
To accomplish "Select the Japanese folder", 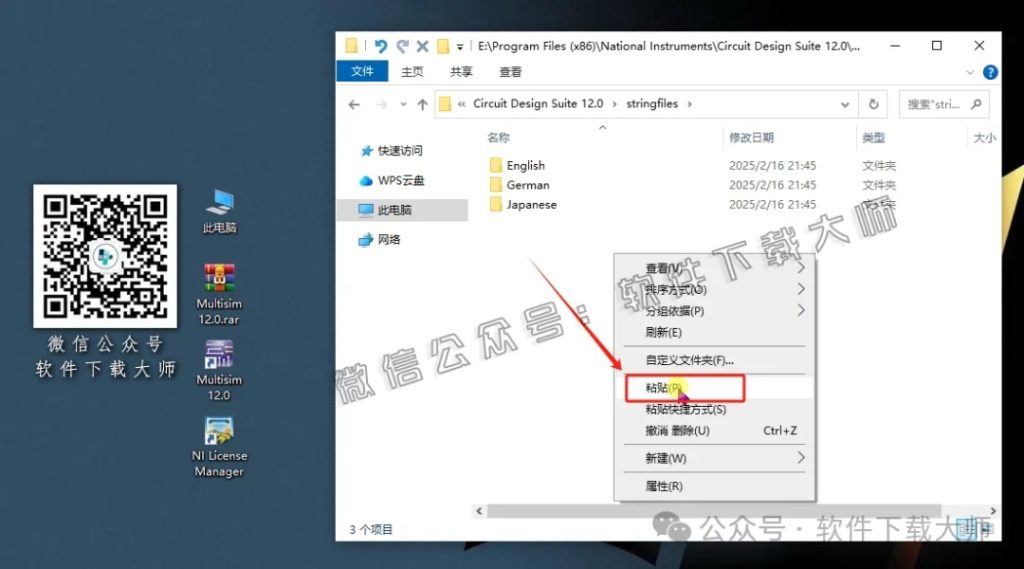I will [532, 204].
